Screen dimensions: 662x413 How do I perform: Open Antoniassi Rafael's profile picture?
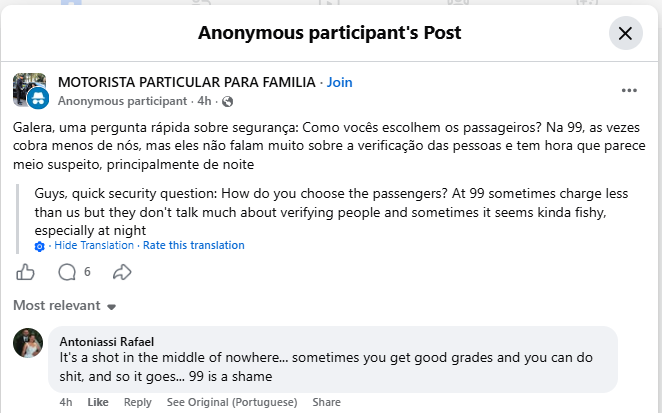pos(28,343)
